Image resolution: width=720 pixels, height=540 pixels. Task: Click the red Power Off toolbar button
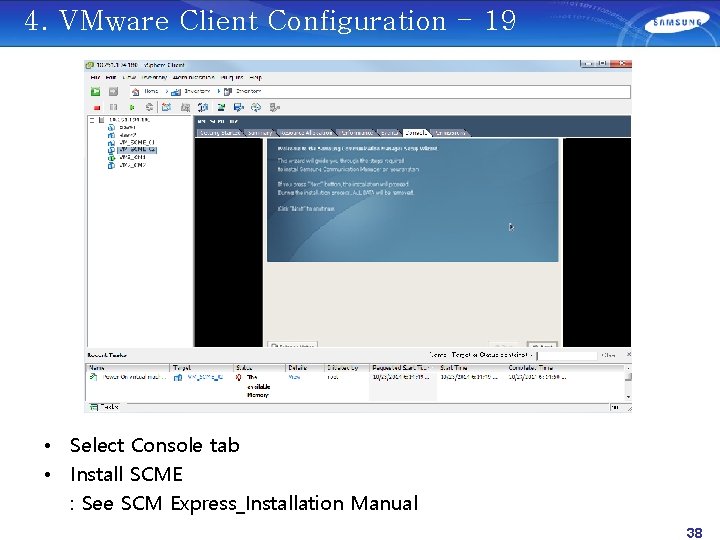tap(97, 107)
